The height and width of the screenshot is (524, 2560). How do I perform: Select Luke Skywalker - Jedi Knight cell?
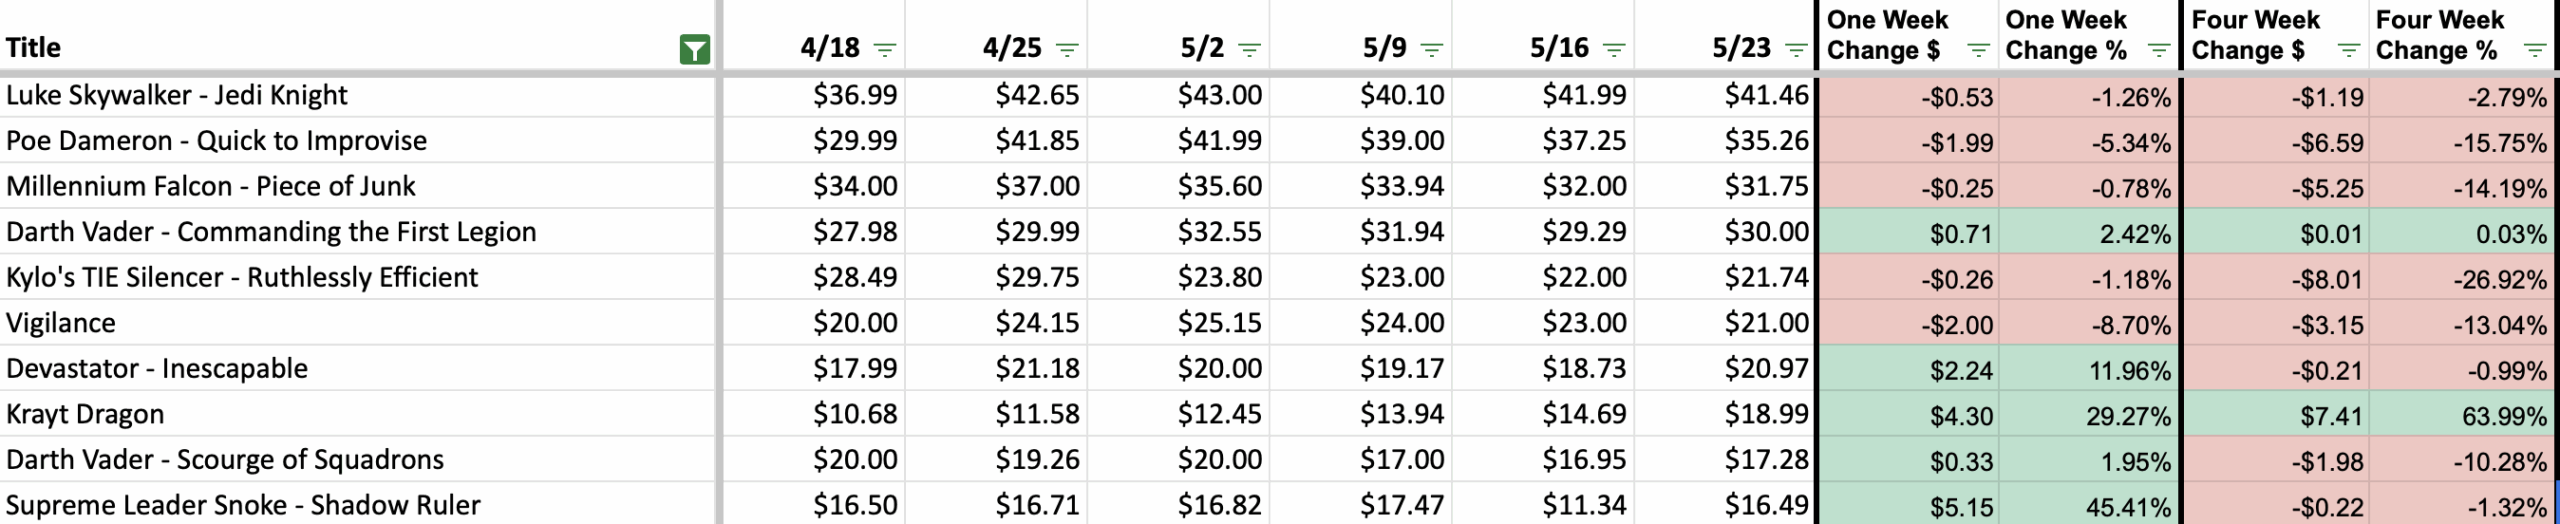point(357,95)
